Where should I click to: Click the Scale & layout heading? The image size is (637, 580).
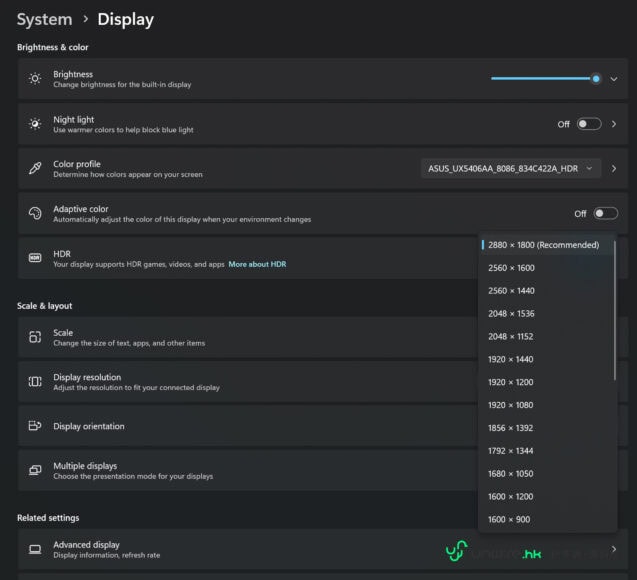coord(45,306)
